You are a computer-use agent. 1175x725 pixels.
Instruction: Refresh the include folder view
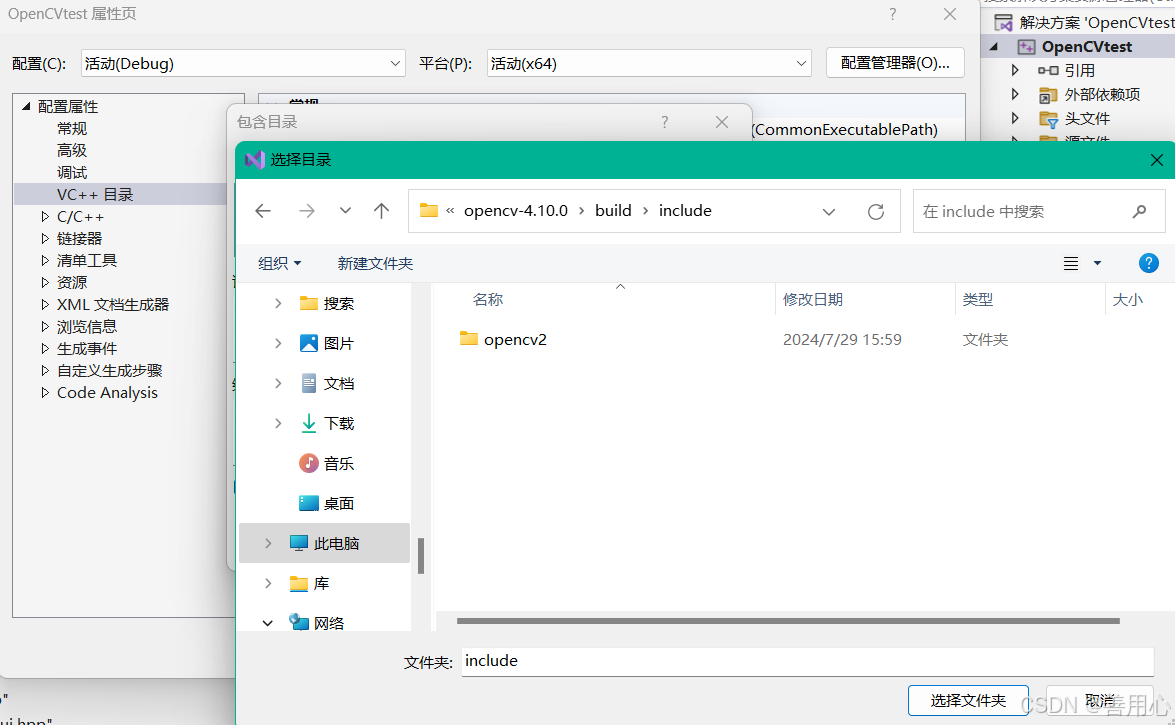click(x=875, y=211)
